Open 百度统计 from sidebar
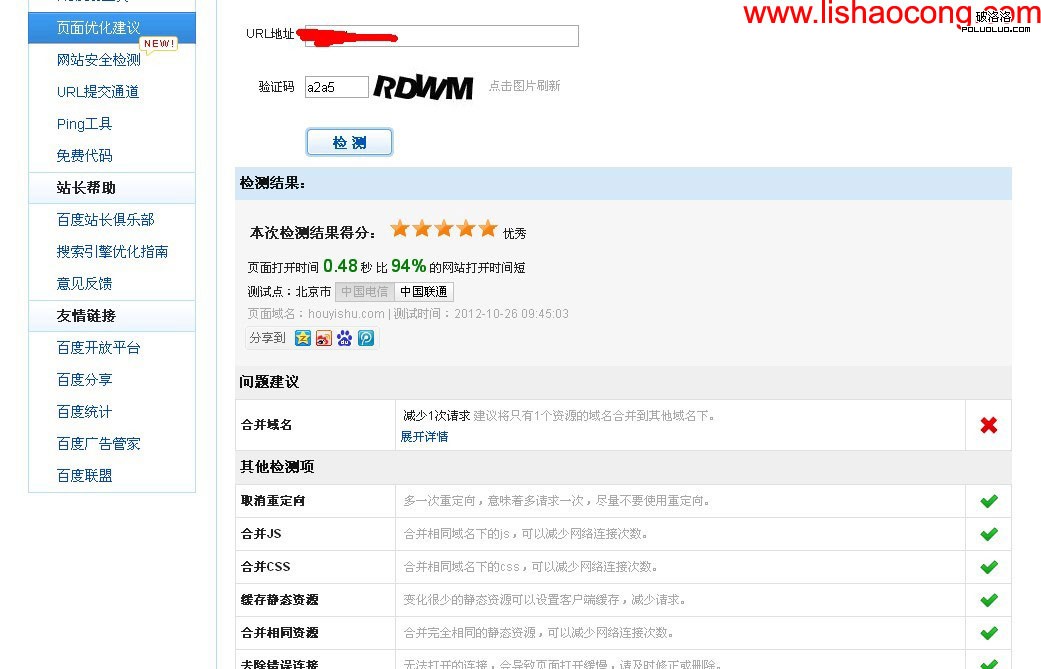The width and height of the screenshot is (1041, 669). coord(85,411)
